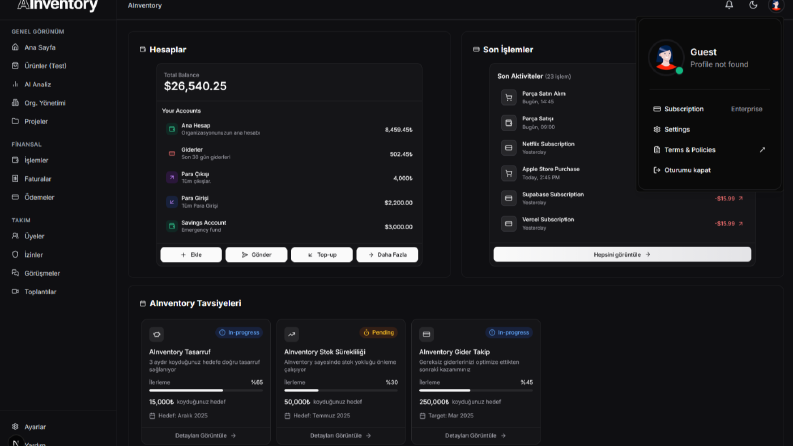Click Para Çıkışı arrow icon
The width and height of the screenshot is (793, 446).
pos(172,177)
